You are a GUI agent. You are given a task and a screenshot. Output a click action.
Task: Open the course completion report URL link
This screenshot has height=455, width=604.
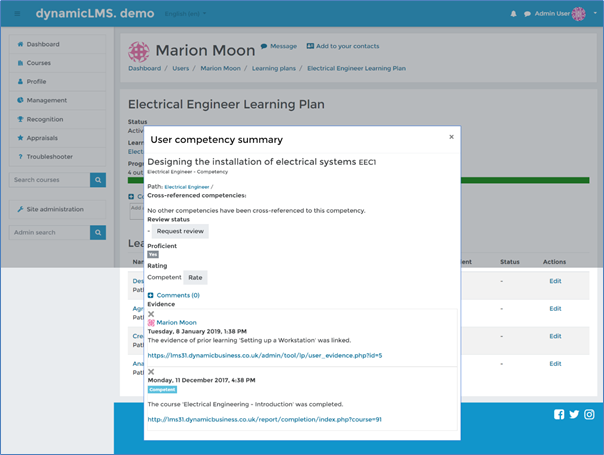tap(265, 419)
